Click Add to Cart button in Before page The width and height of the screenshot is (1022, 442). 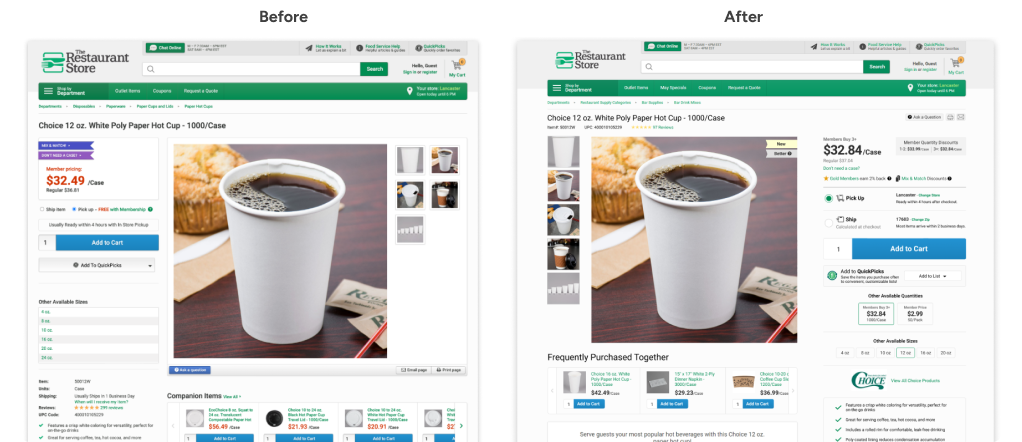(x=107, y=243)
